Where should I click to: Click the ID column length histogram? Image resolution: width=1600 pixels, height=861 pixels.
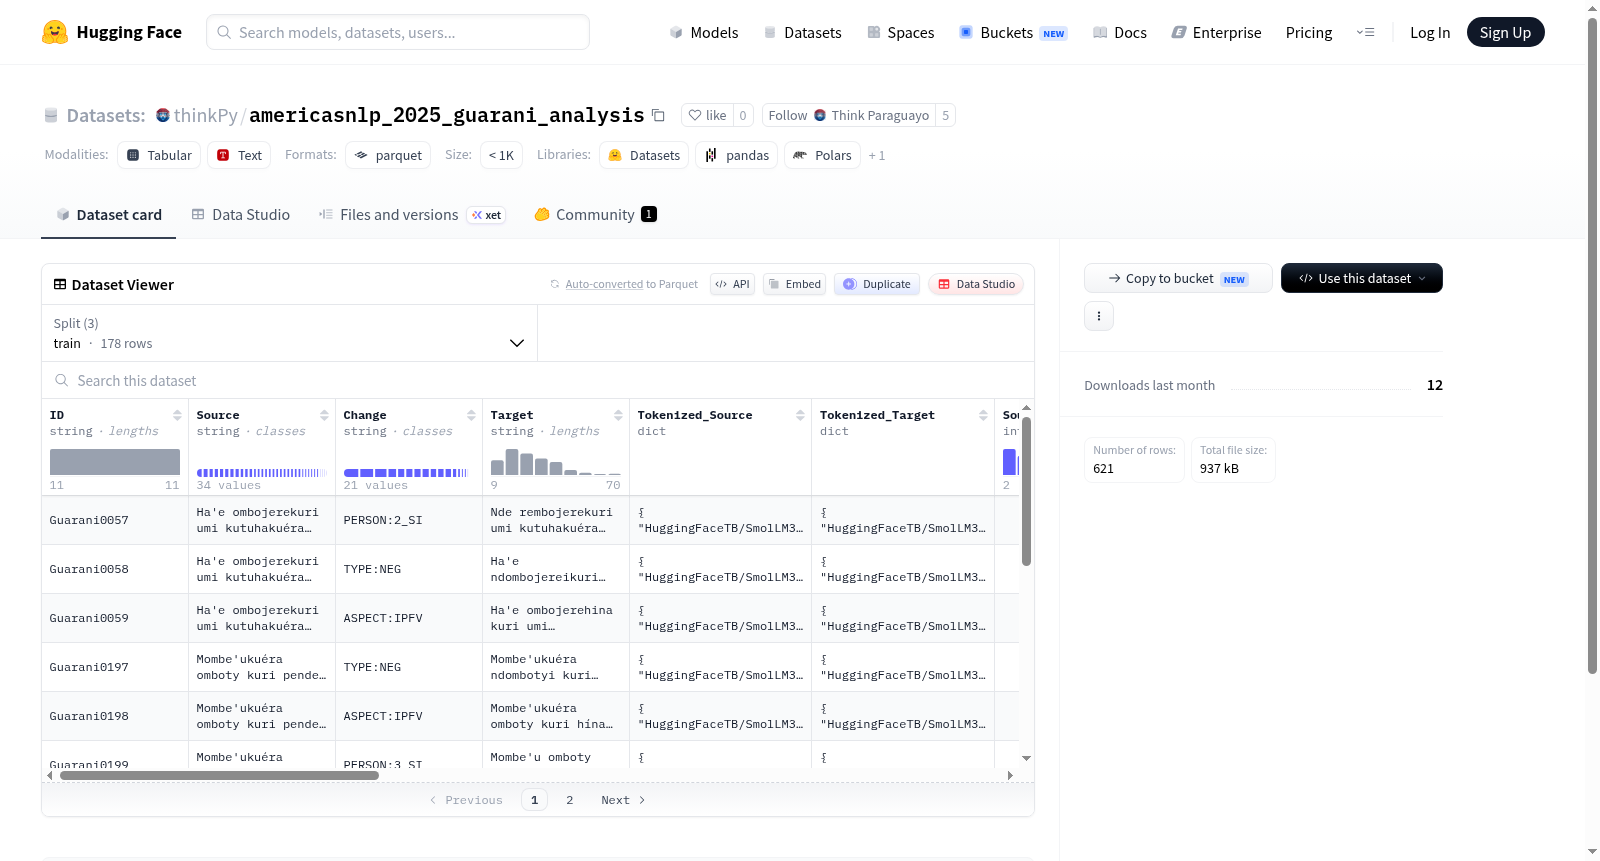(x=115, y=462)
